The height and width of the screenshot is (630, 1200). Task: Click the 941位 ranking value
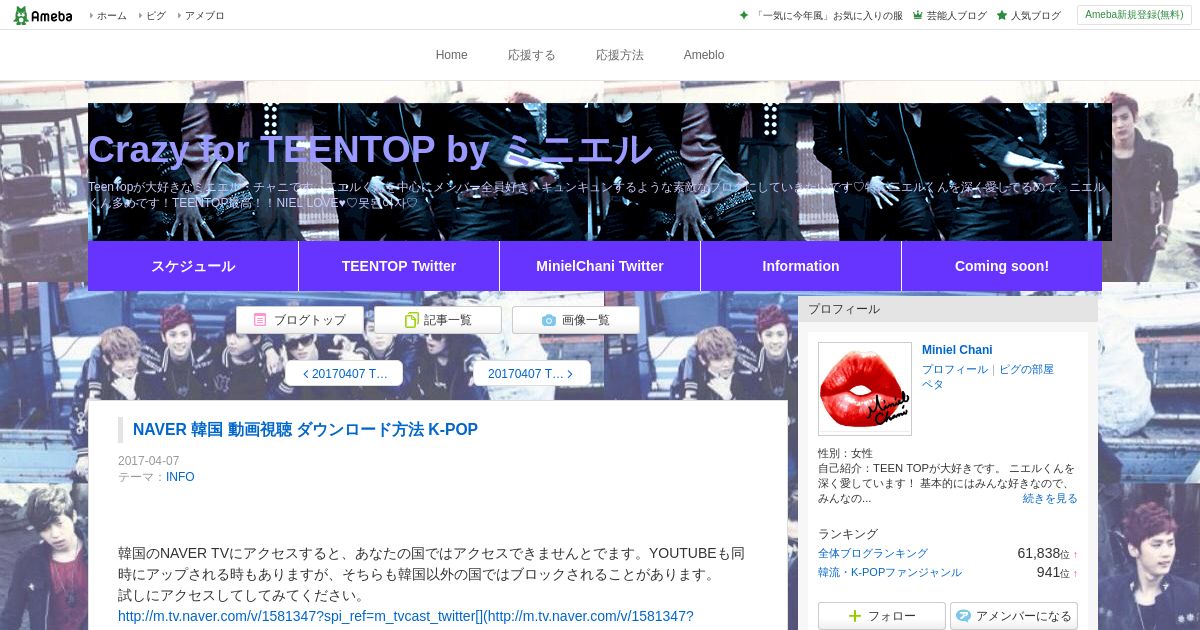point(1053,572)
